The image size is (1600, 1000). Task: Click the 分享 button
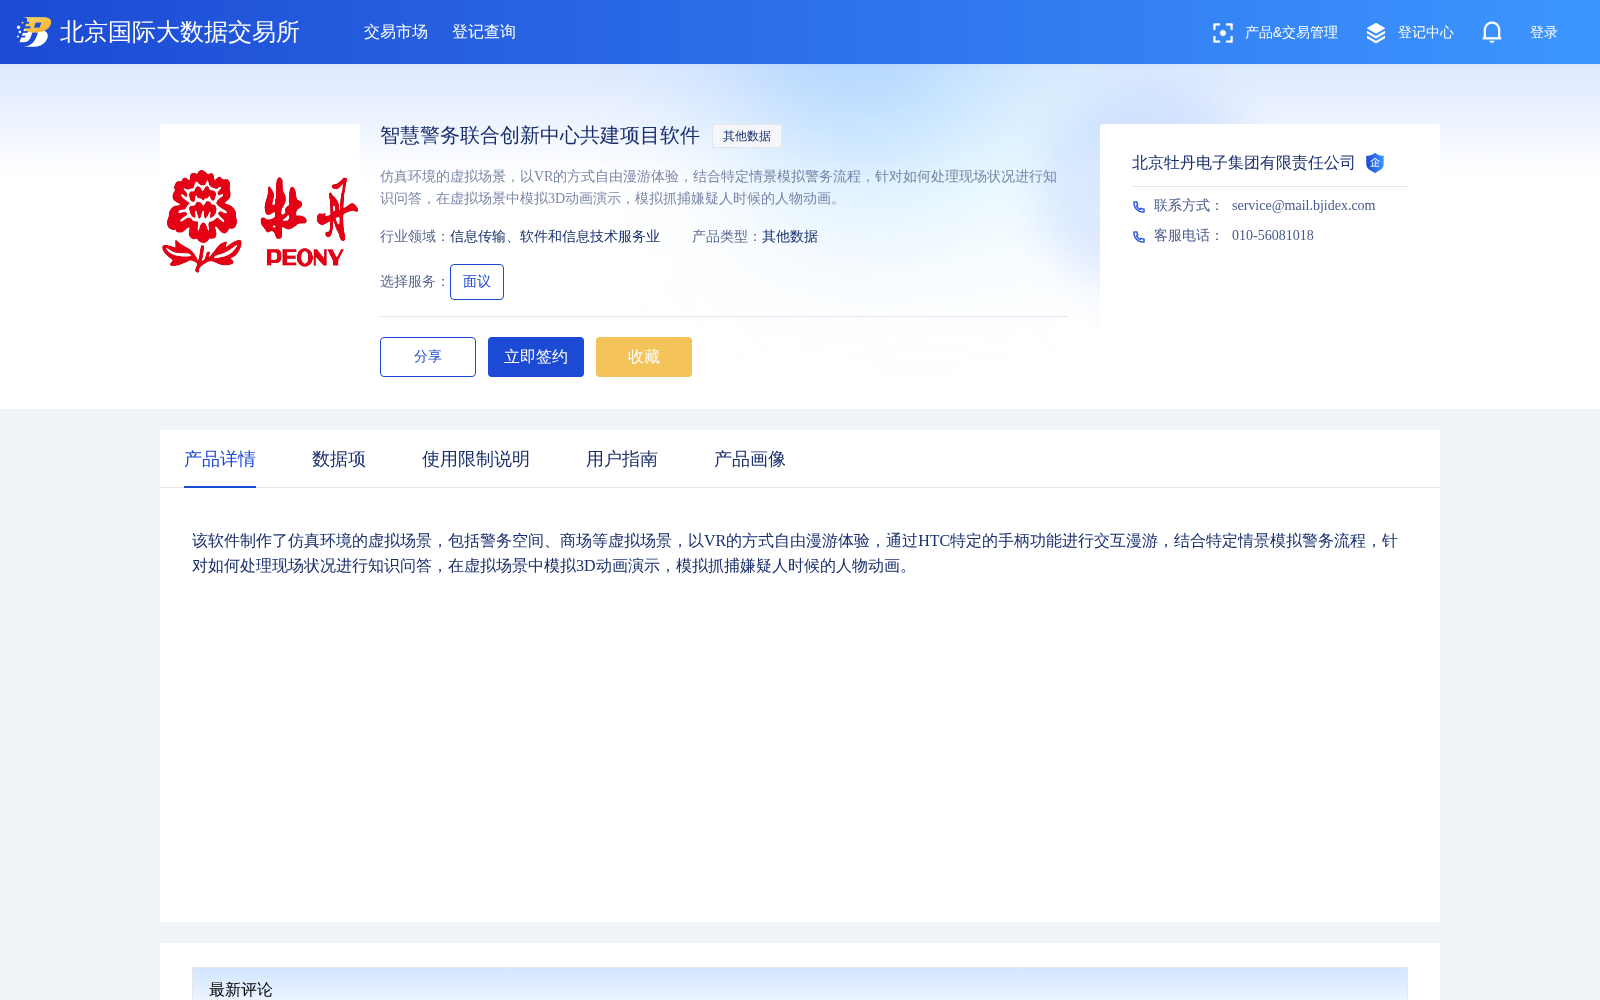(x=428, y=357)
